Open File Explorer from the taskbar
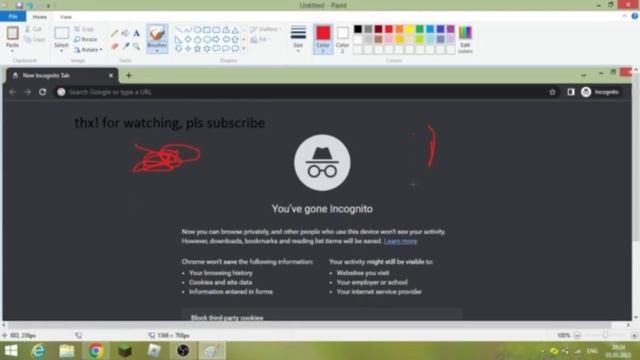Screen dimensions: 640x360 (x=67, y=351)
